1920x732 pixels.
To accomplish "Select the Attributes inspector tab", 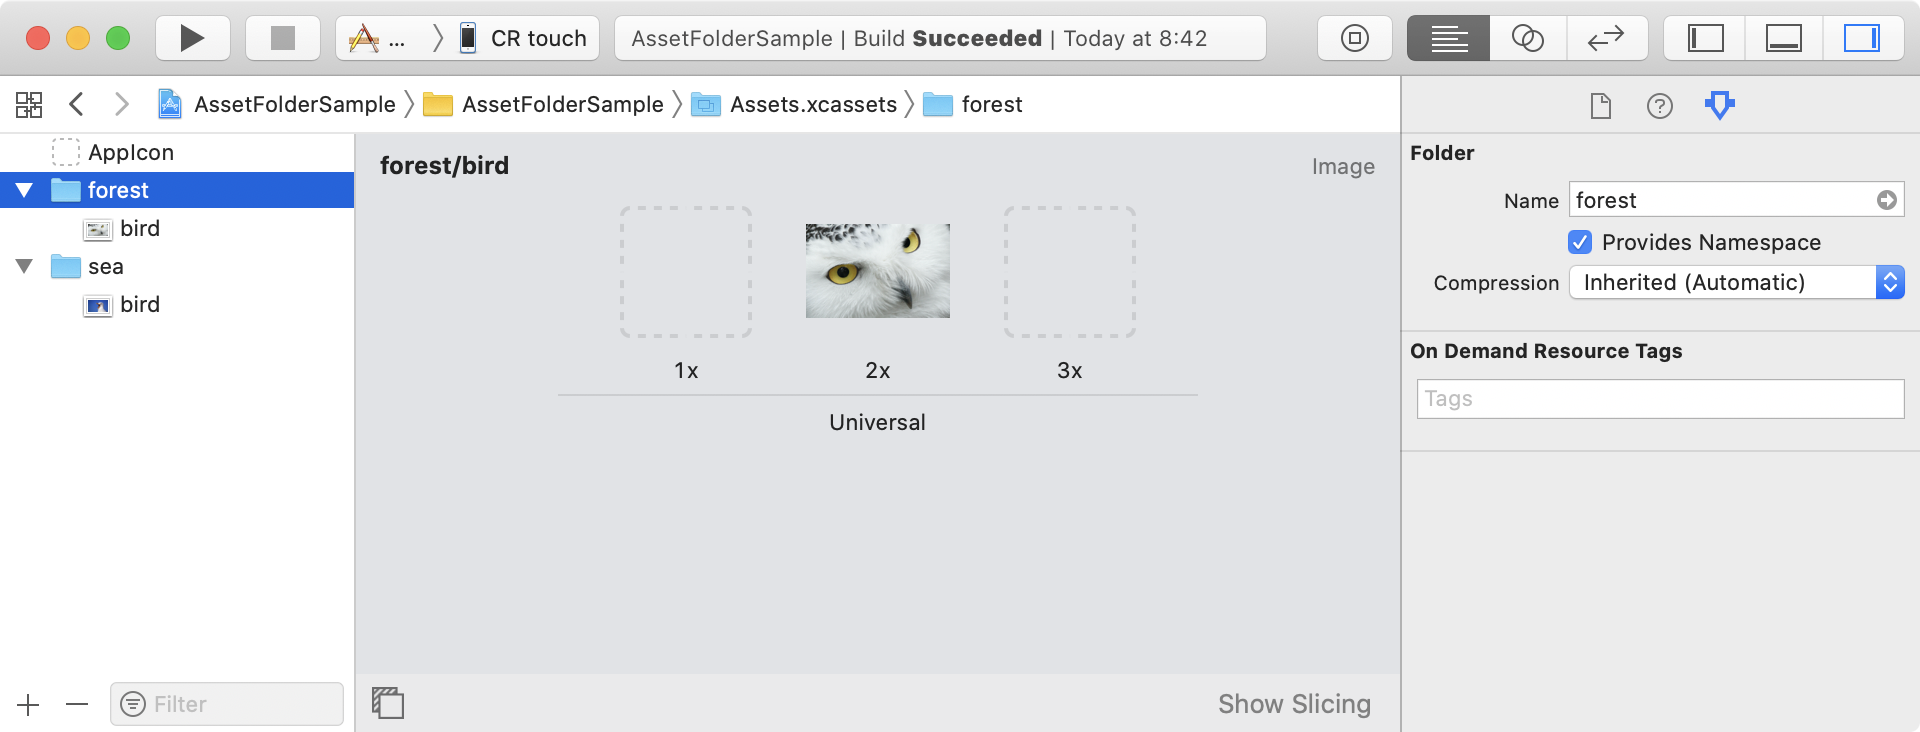I will (1719, 105).
